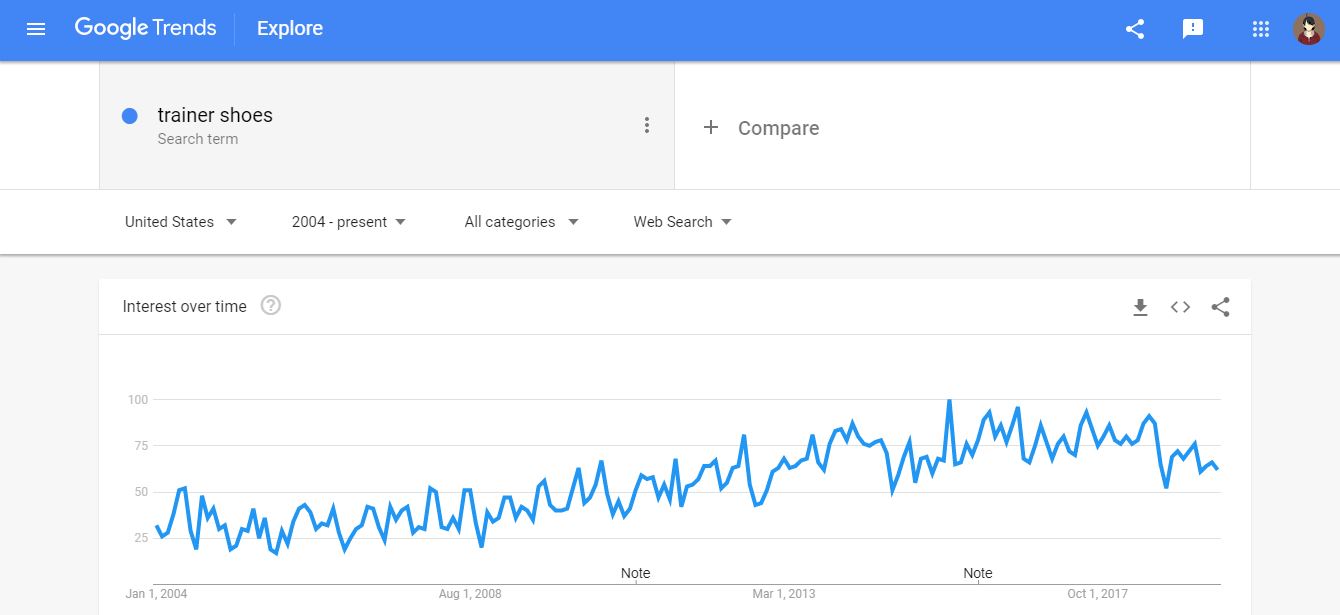Open the Web Search type dropdown

[x=682, y=222]
